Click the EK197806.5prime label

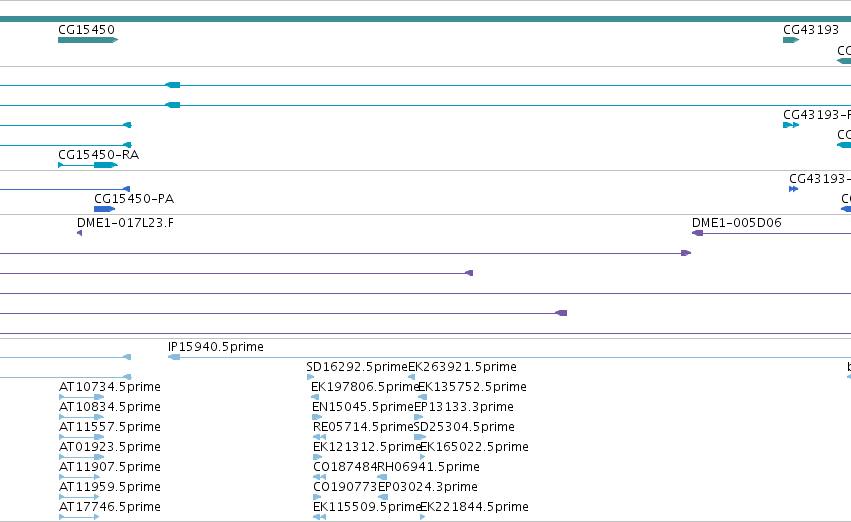point(365,387)
